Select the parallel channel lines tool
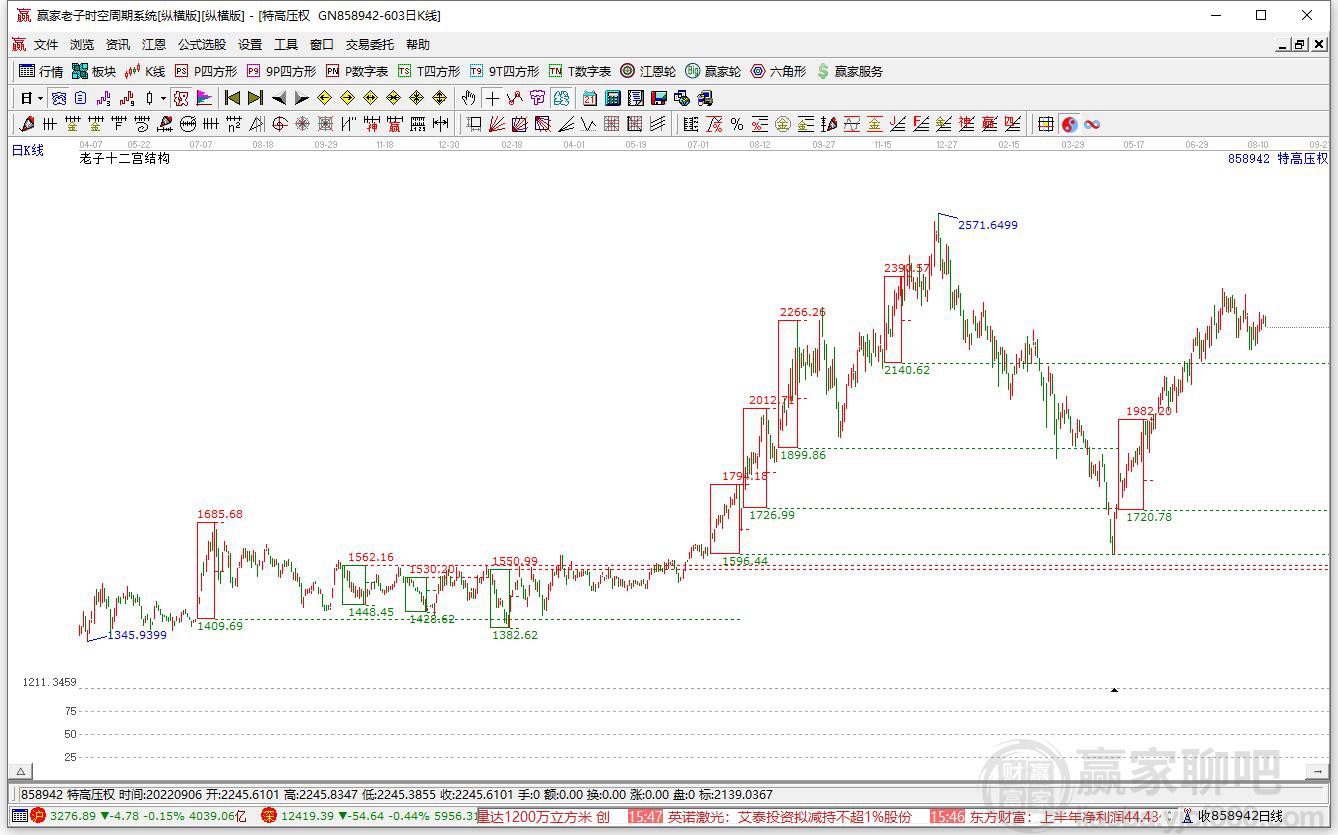Screen dimensions: 1338x835 658,124
